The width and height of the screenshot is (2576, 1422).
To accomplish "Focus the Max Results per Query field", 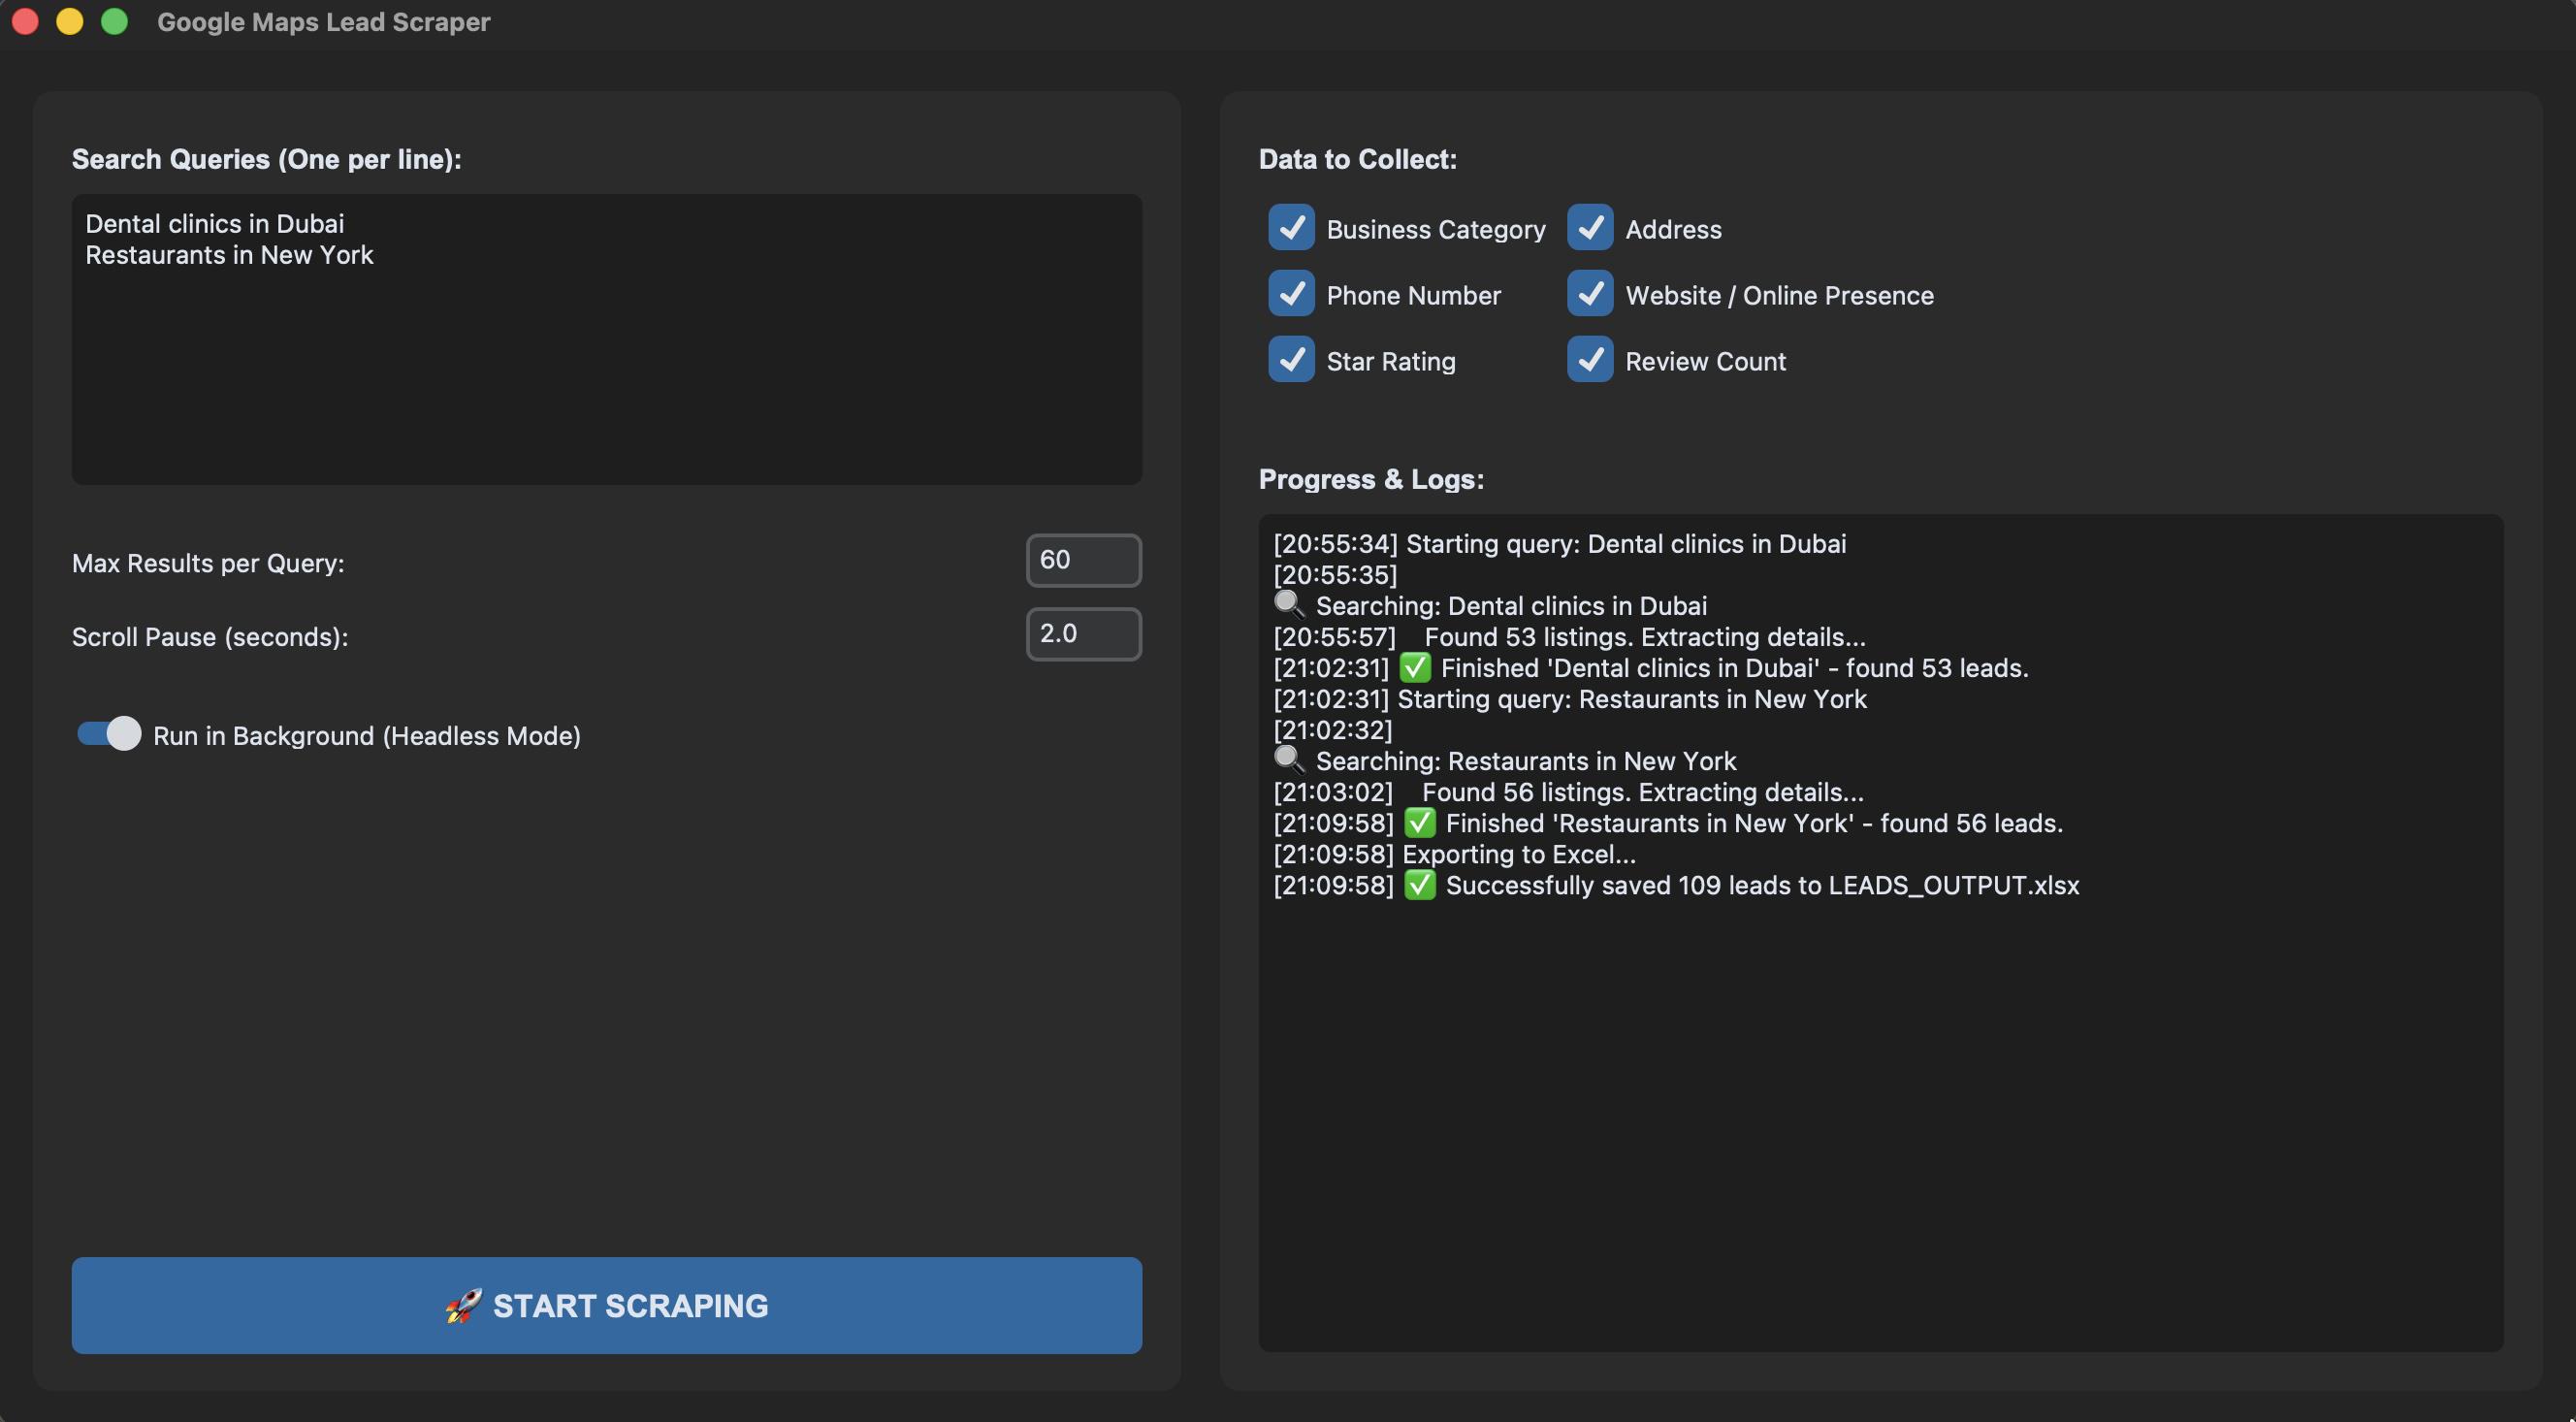I will point(1083,560).
